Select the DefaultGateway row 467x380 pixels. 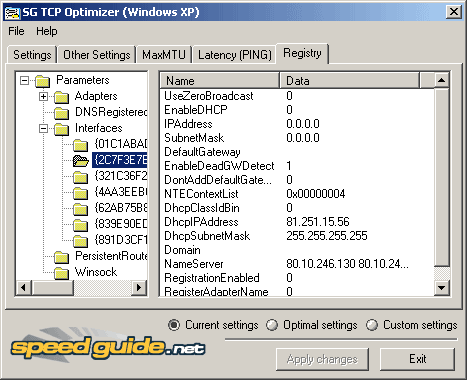point(297,152)
